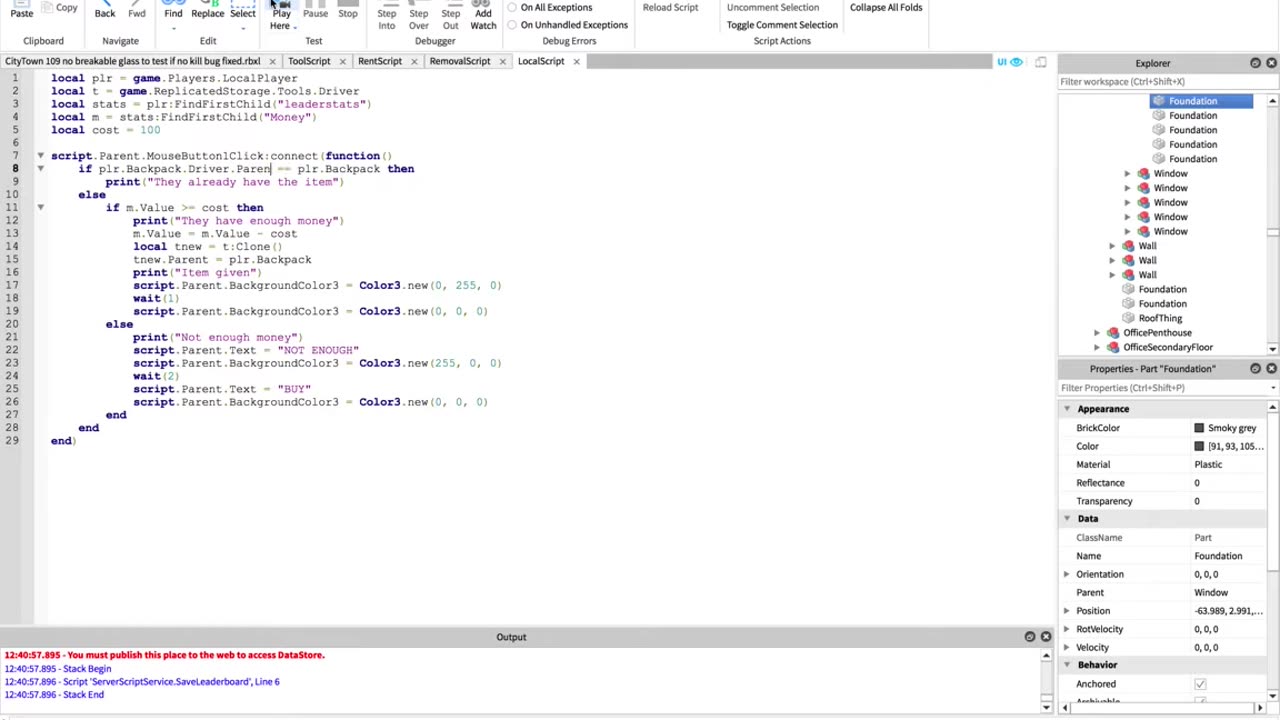This screenshot has width=1280, height=720.
Task: Expand the Velocity property
Action: click(1066, 647)
